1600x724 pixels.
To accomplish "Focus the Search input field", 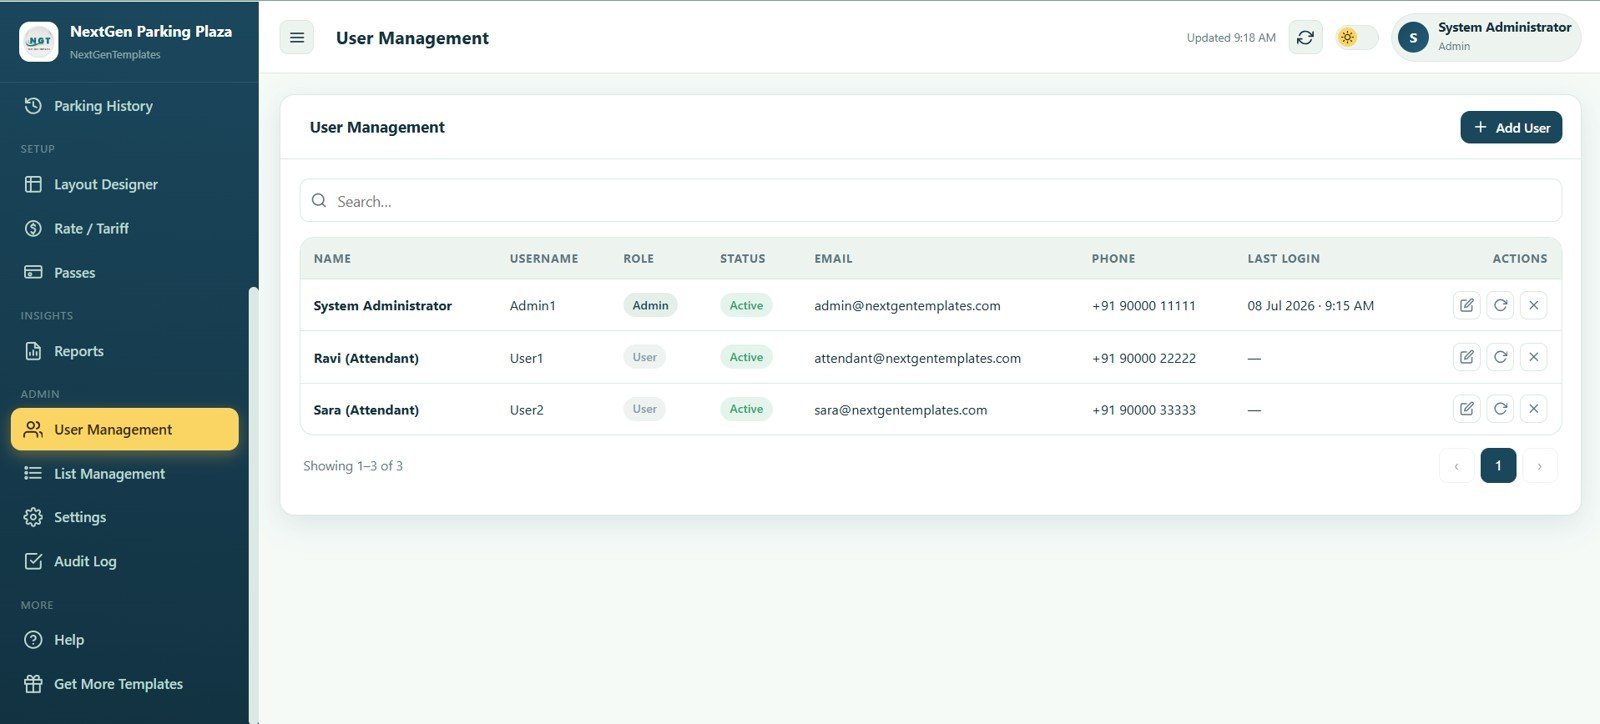I will [930, 201].
